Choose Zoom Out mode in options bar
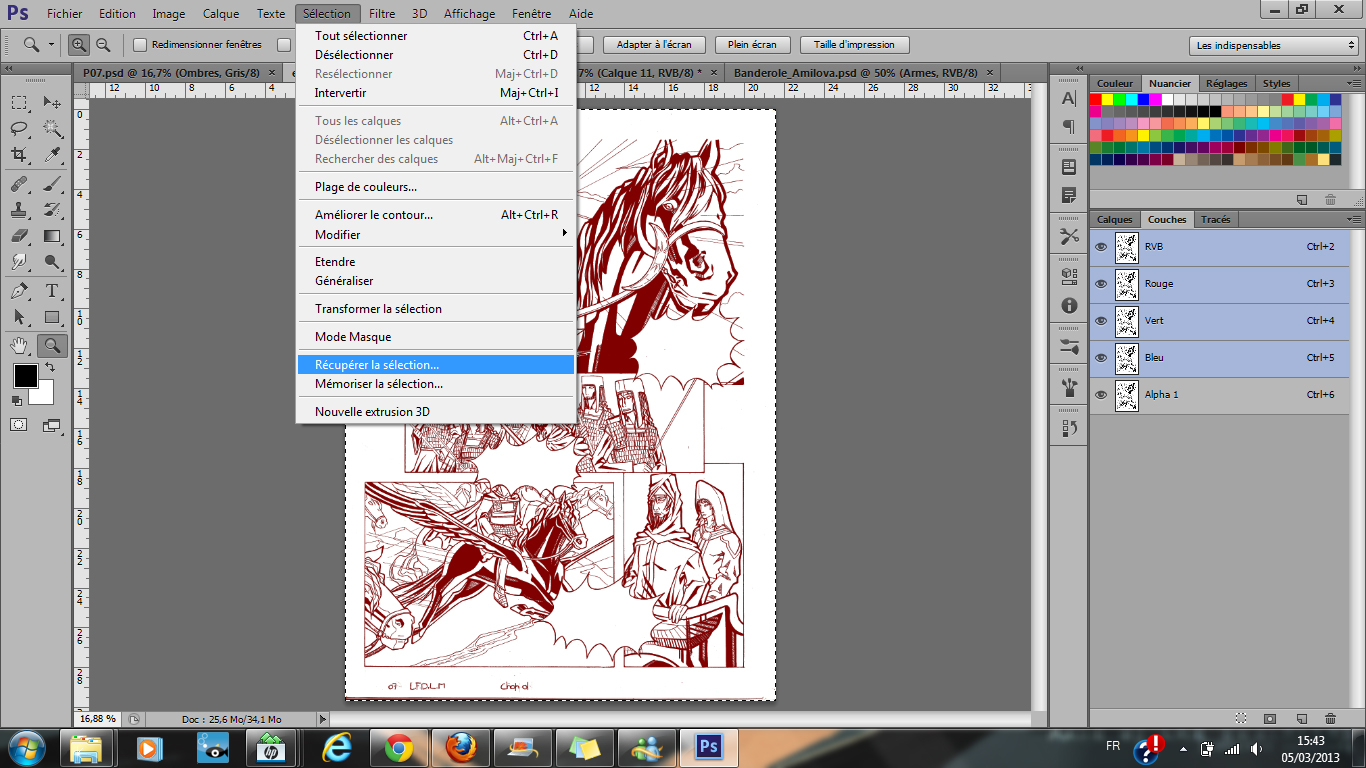 point(103,44)
